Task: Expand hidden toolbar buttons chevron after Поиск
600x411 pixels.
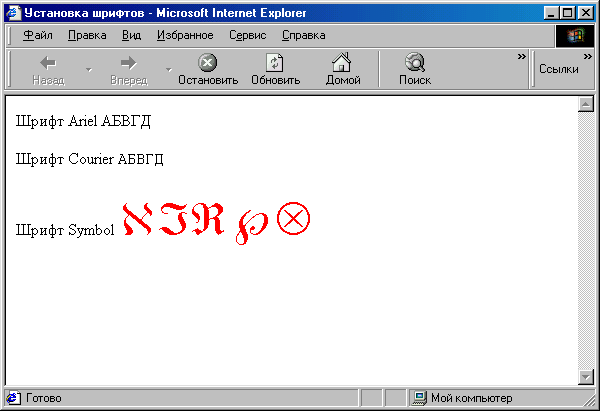Action: 522,57
